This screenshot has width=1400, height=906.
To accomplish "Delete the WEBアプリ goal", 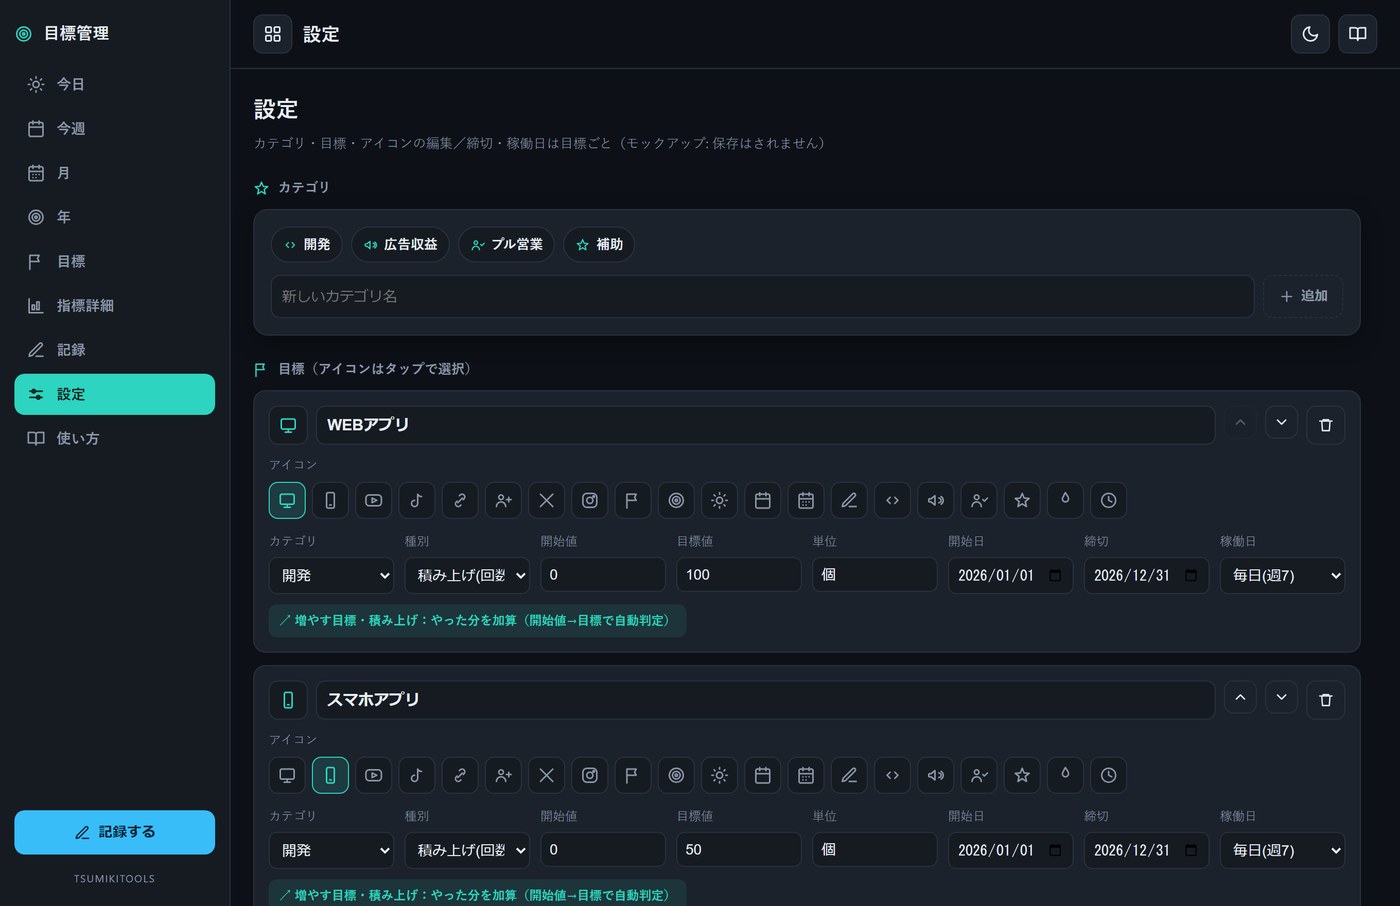I will (1325, 425).
